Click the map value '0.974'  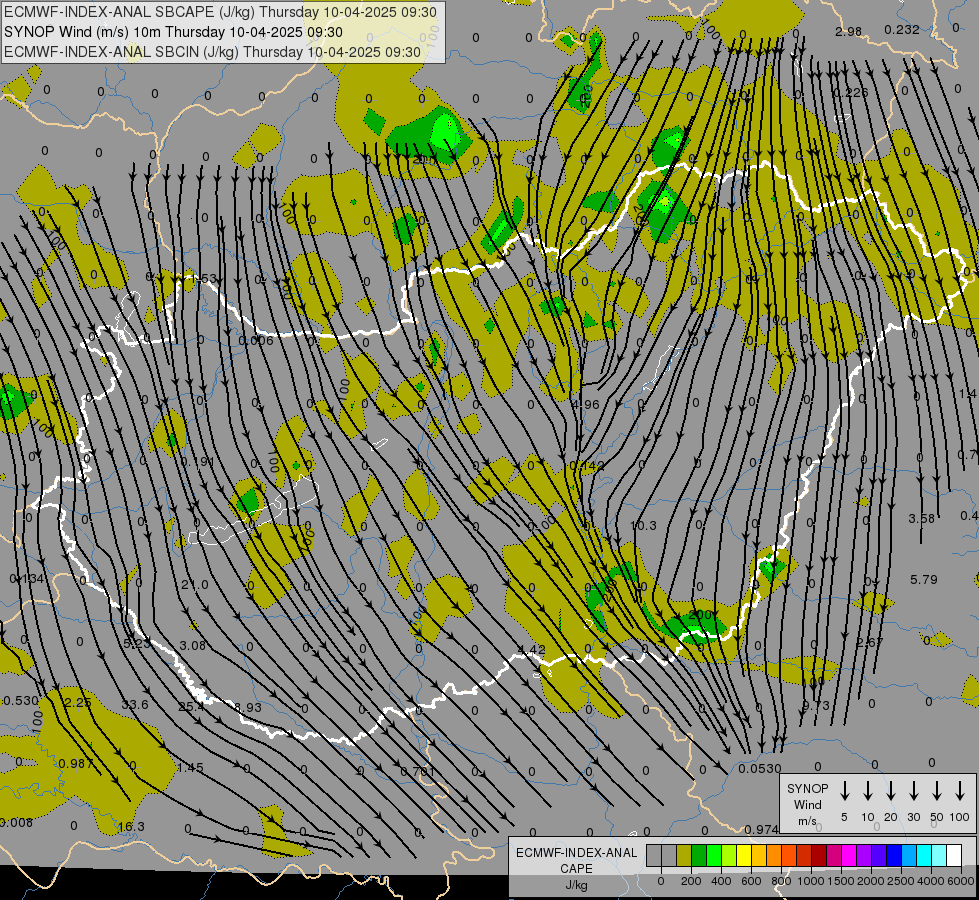pos(761,829)
